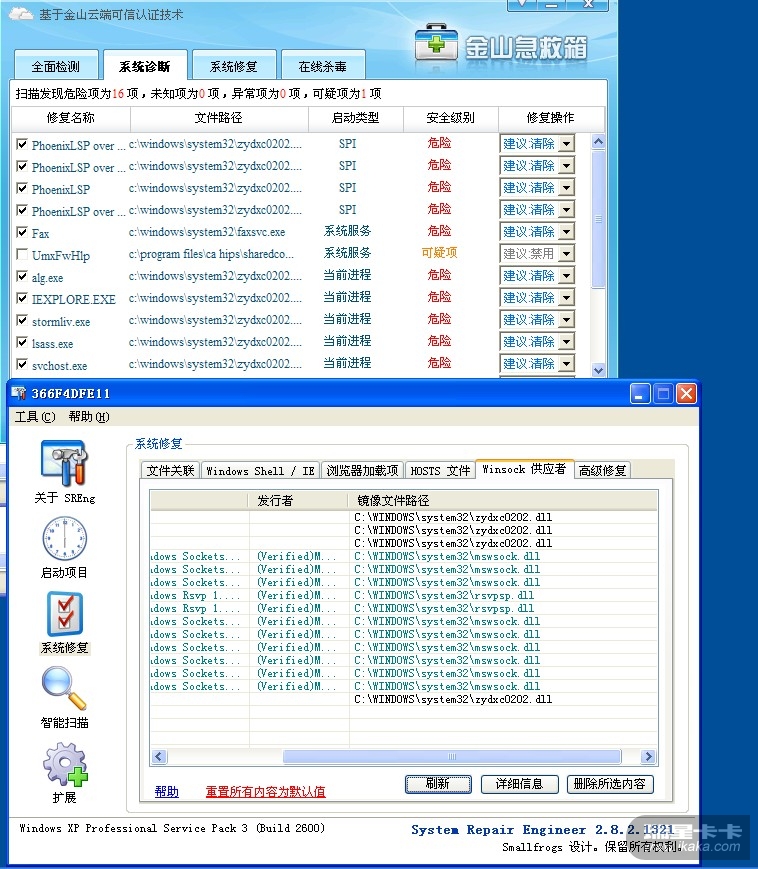Click the SREng window title bar icon
This screenshot has height=869, width=758.
coord(18,393)
